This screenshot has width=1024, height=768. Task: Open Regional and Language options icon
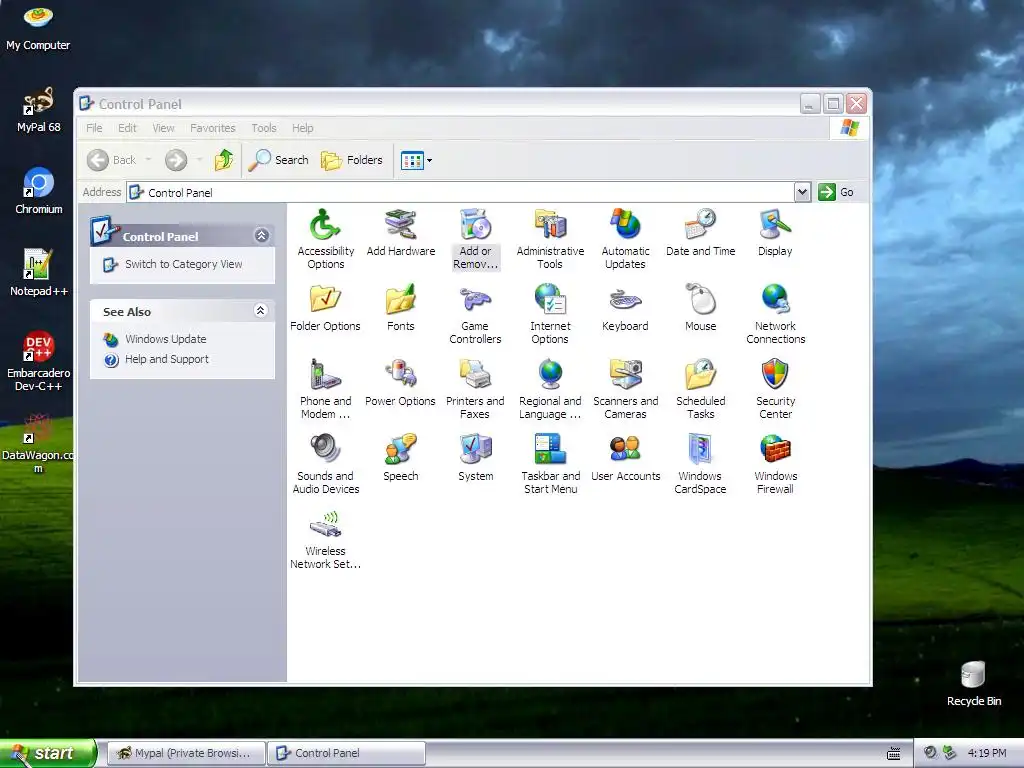pos(550,389)
